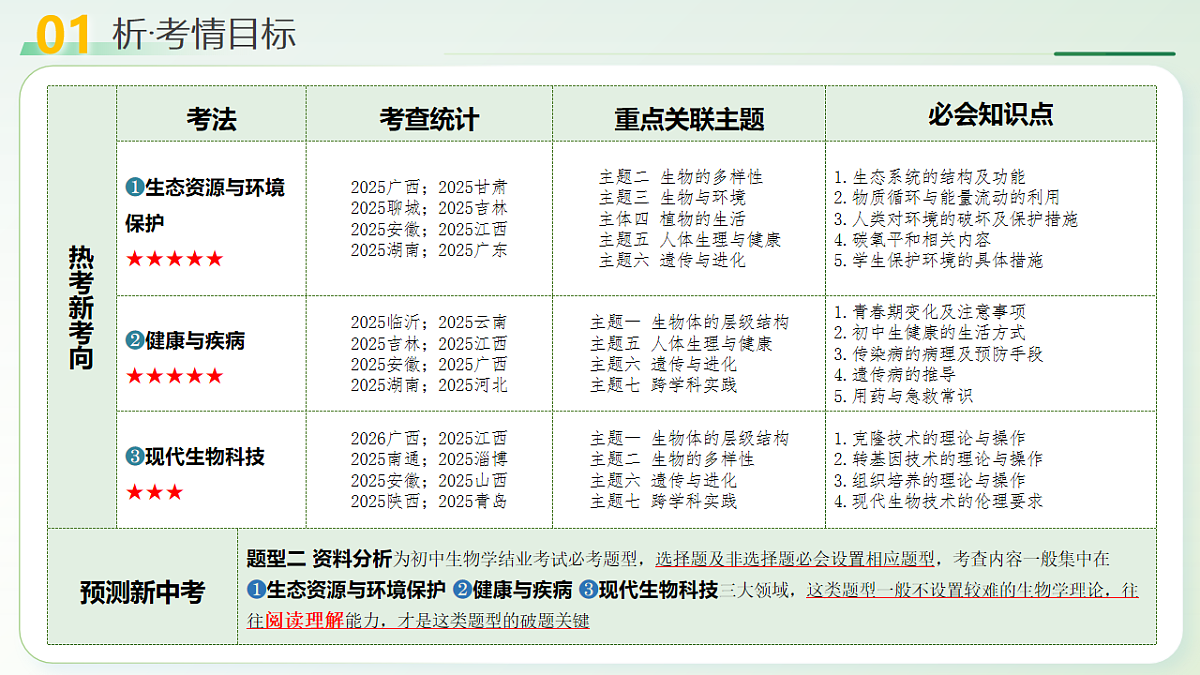Select the entry "2025安徽；2025江西"
Image resolution: width=1200 pixels, height=675 pixels.
429,229
